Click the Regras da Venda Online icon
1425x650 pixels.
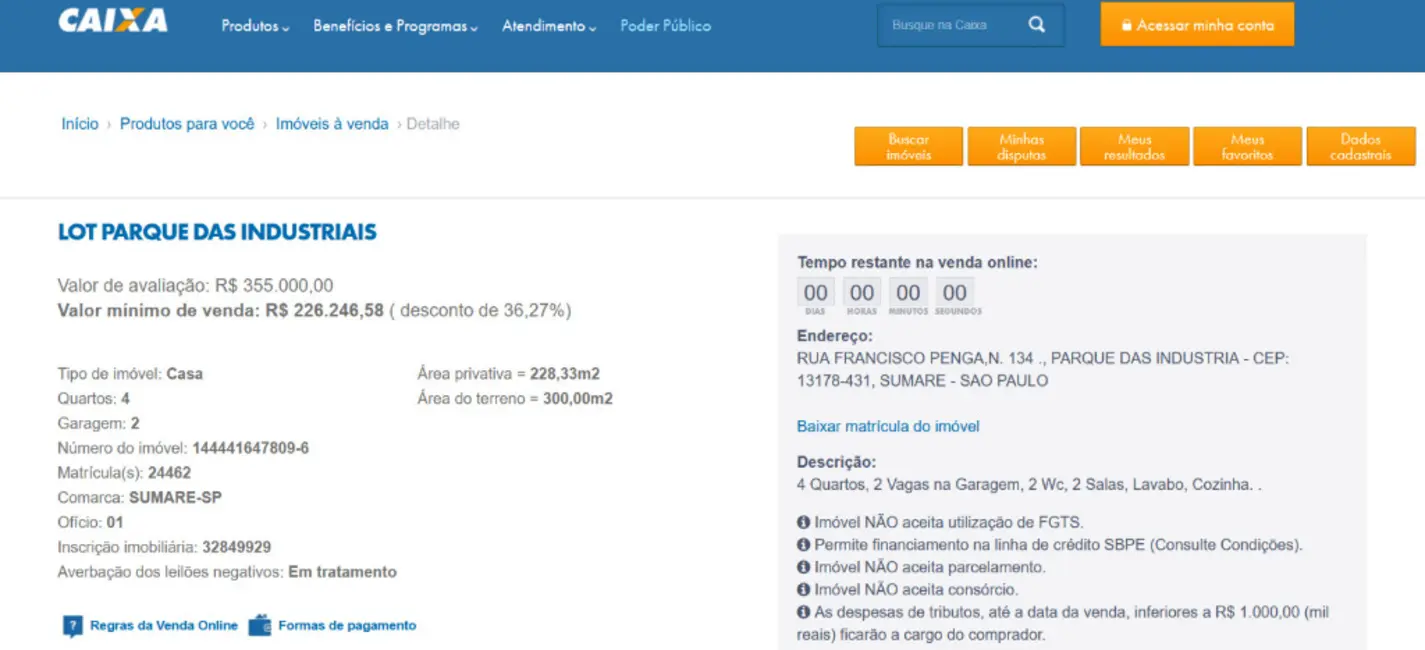72,626
